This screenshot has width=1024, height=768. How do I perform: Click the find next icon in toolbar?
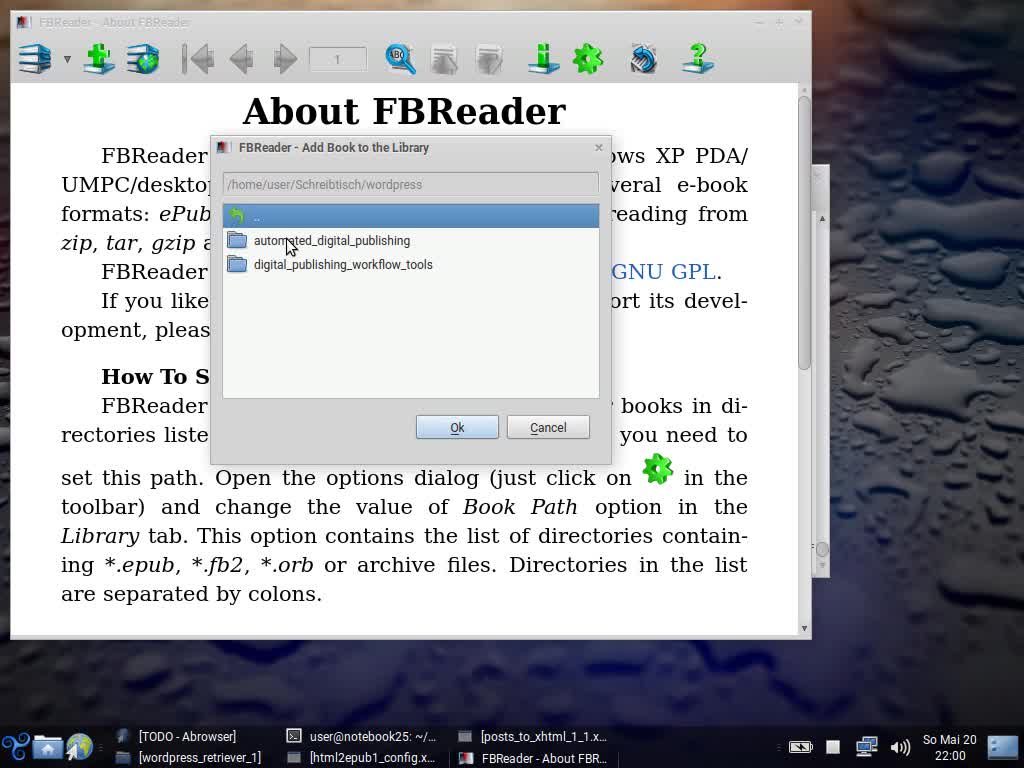[489, 59]
